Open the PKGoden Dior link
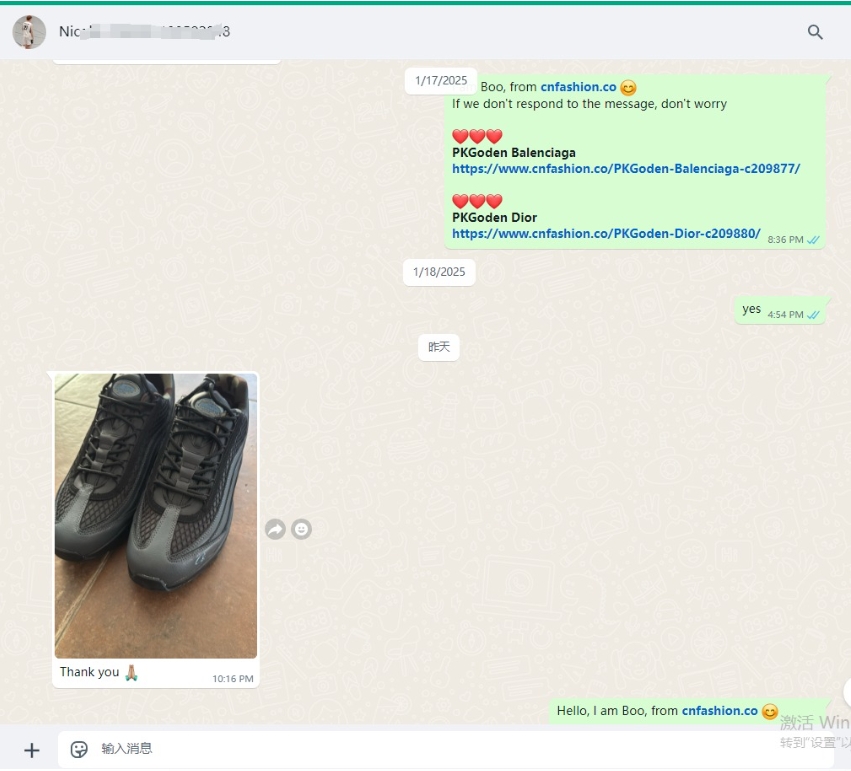 coord(606,233)
